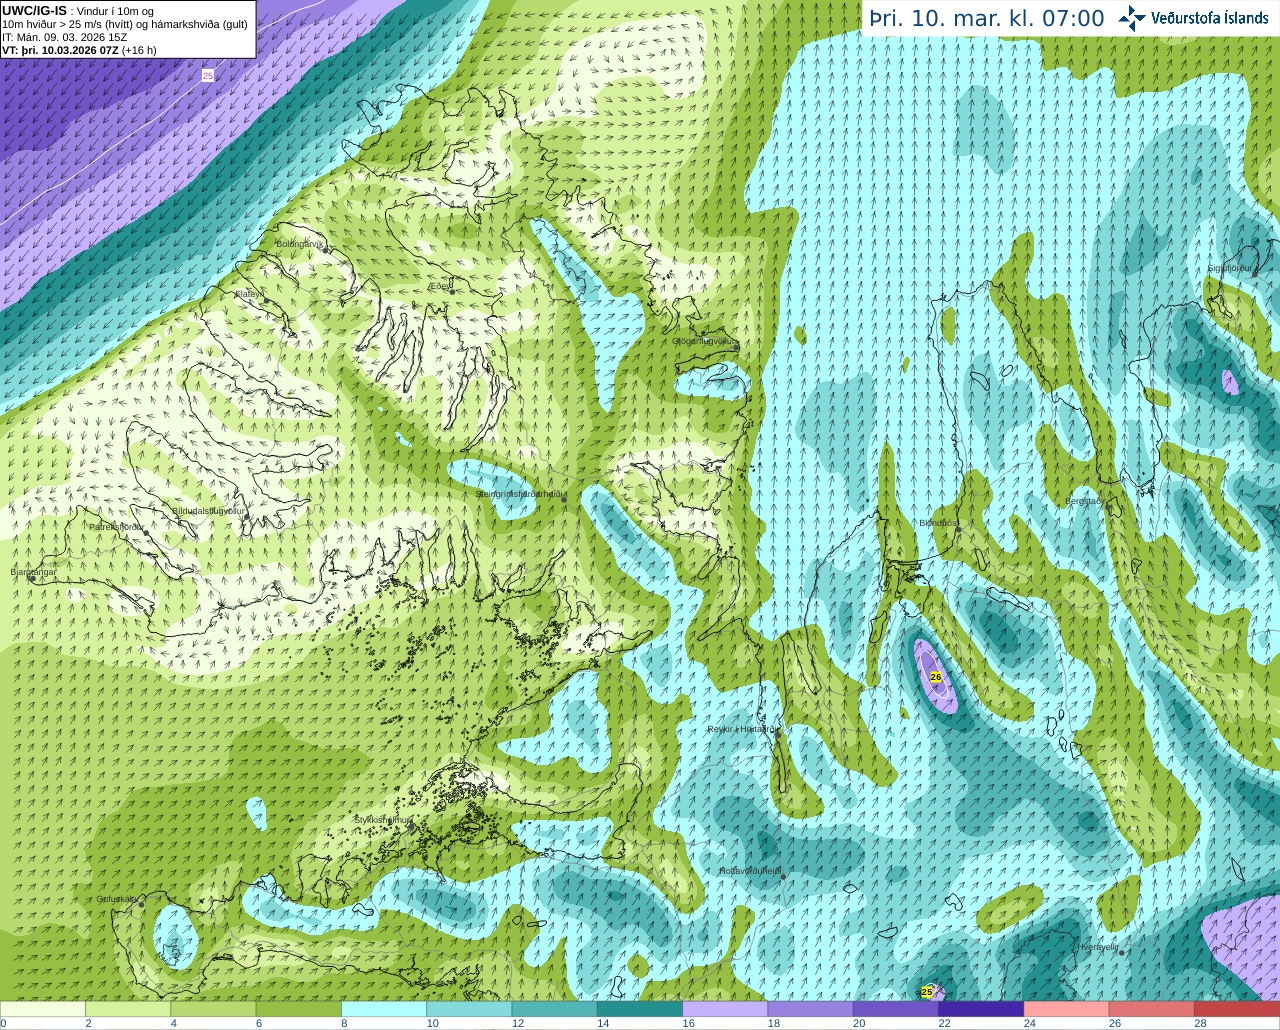Click the Siglufjörður station label
This screenshot has width=1280, height=1030.
click(x=1229, y=268)
